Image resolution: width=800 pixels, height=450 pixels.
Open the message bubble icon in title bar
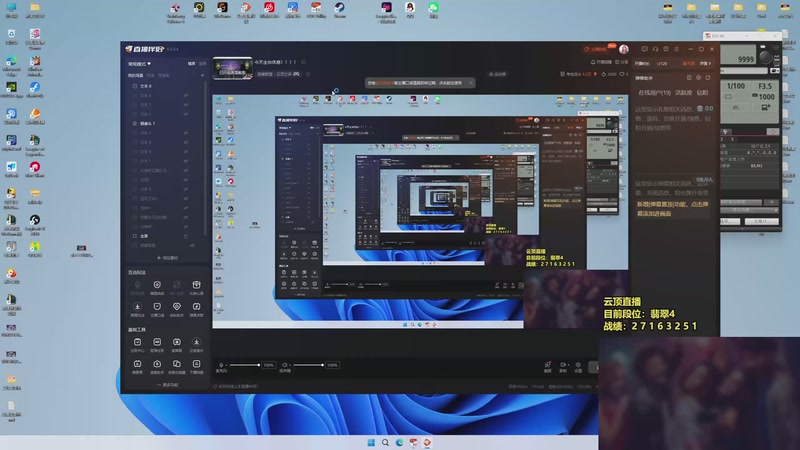point(644,49)
